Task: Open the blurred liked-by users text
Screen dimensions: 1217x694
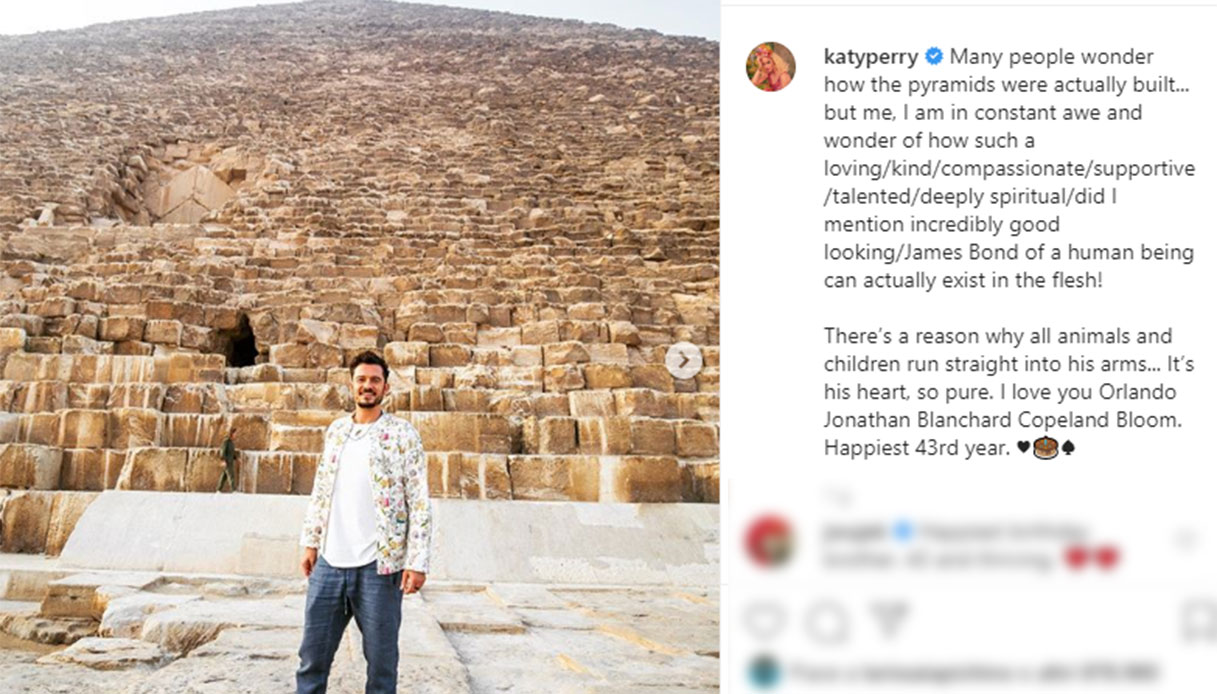Action: click(x=975, y=672)
